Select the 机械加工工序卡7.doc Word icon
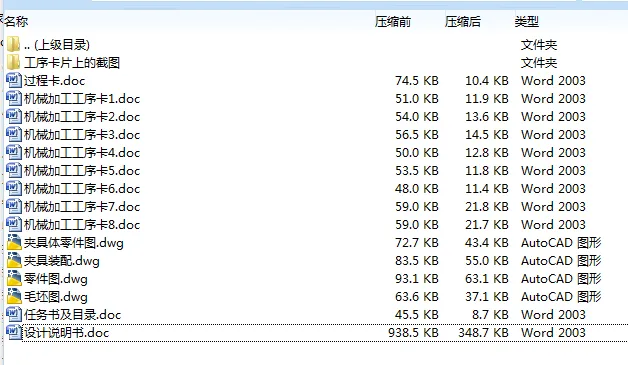 pyautogui.click(x=14, y=206)
